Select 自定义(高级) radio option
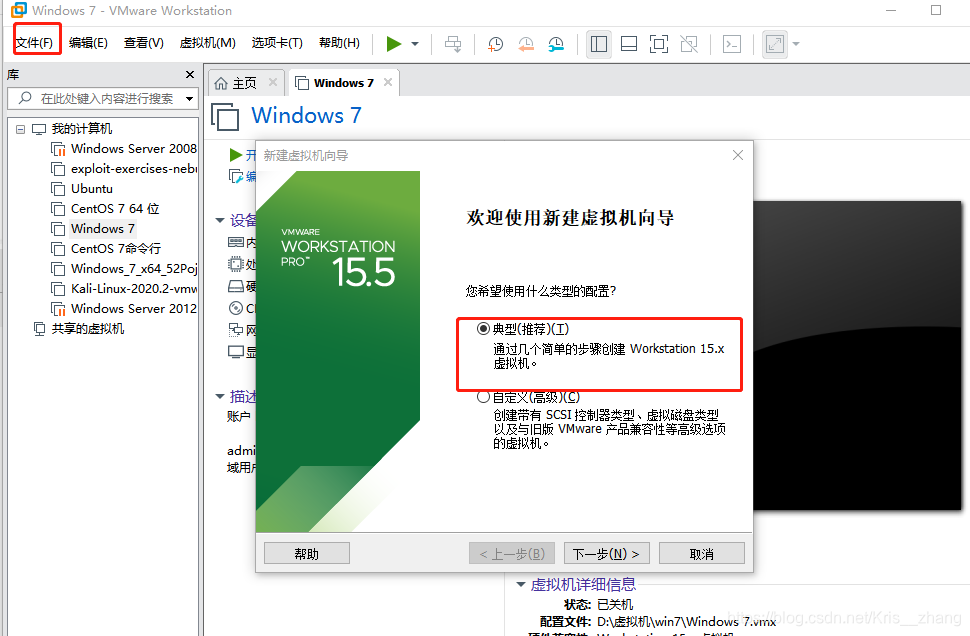The image size is (970, 636). (x=483, y=397)
